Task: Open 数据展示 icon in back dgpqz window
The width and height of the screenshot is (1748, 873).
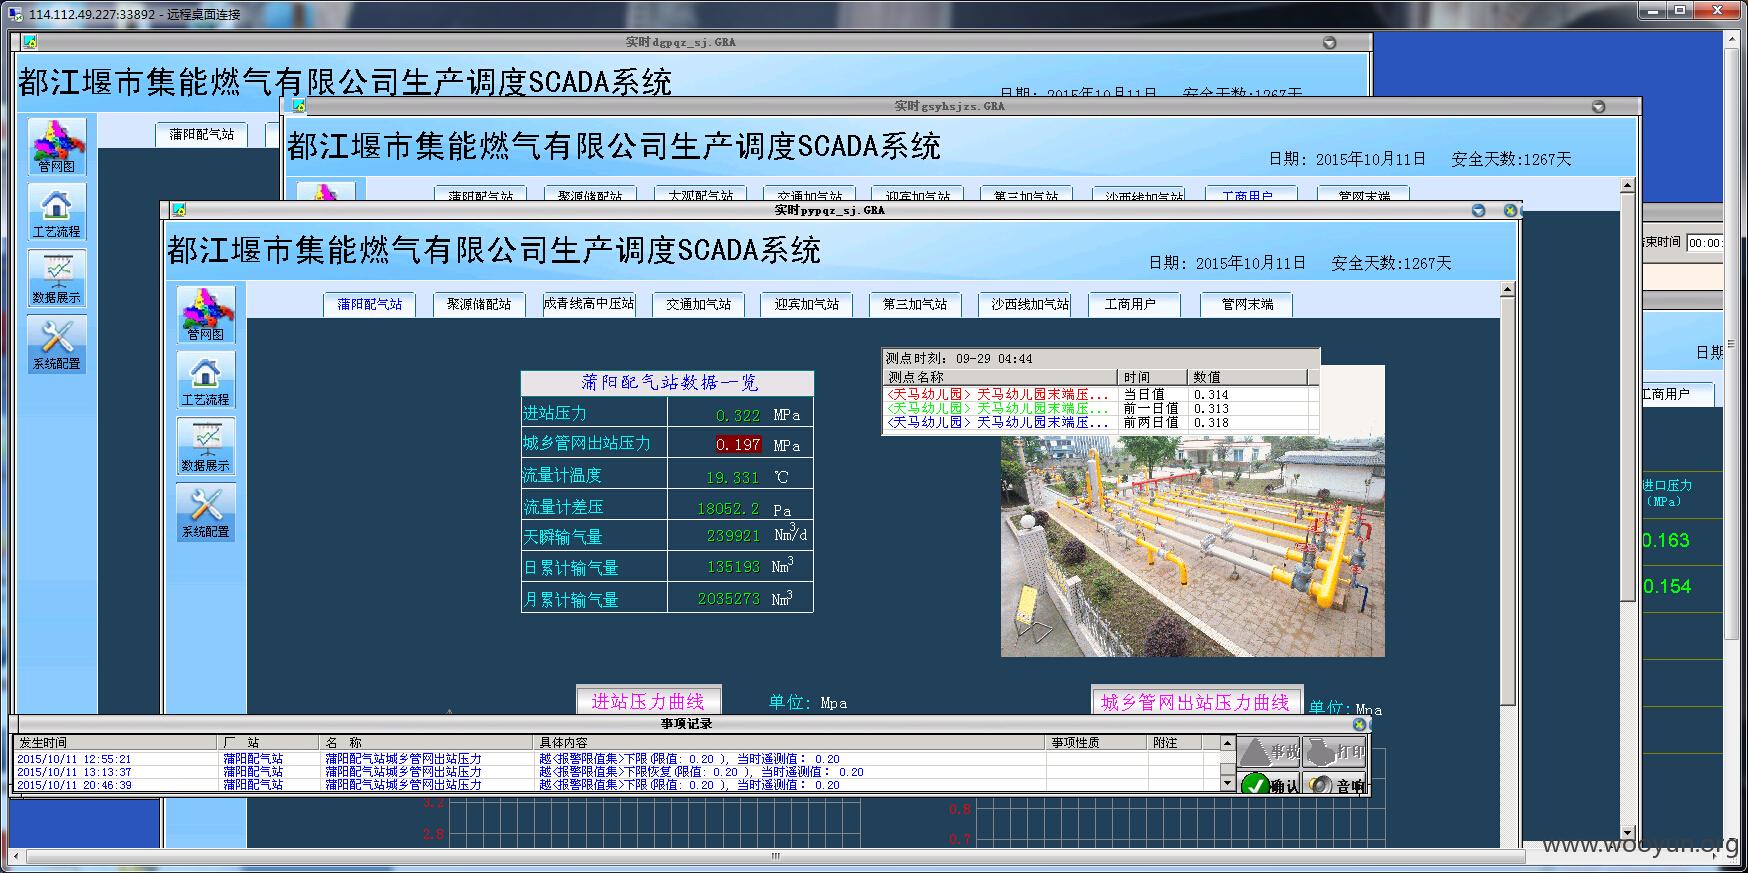Action: click(57, 278)
